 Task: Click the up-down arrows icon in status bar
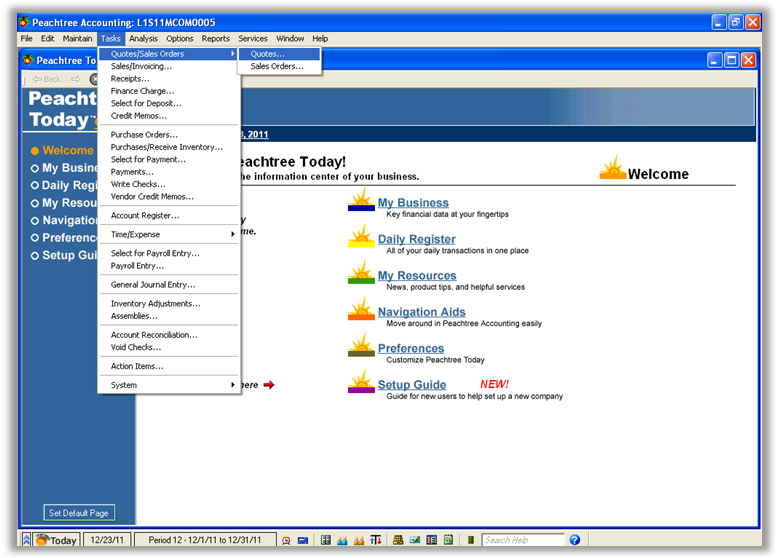pos(376,540)
